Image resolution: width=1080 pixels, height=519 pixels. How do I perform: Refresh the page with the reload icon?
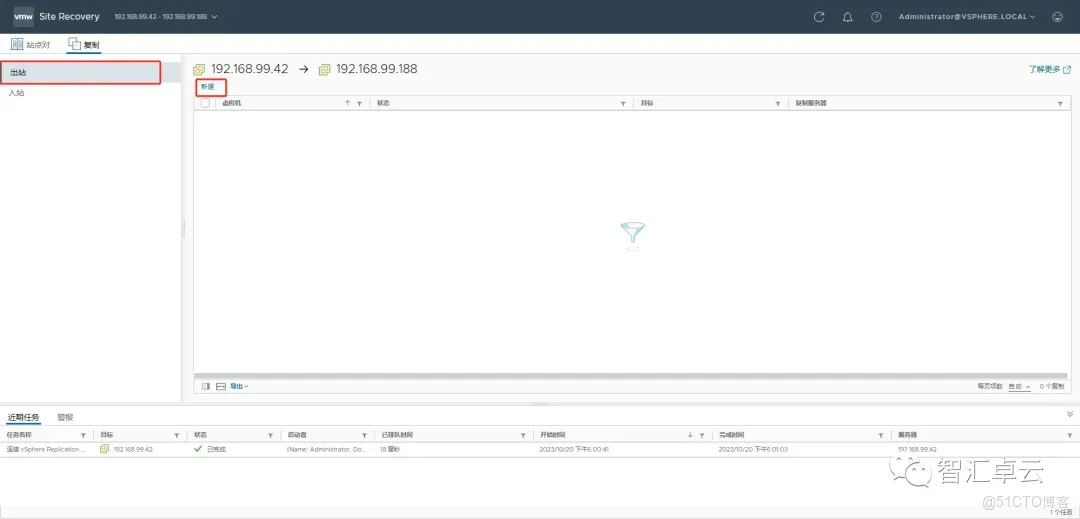[x=819, y=17]
